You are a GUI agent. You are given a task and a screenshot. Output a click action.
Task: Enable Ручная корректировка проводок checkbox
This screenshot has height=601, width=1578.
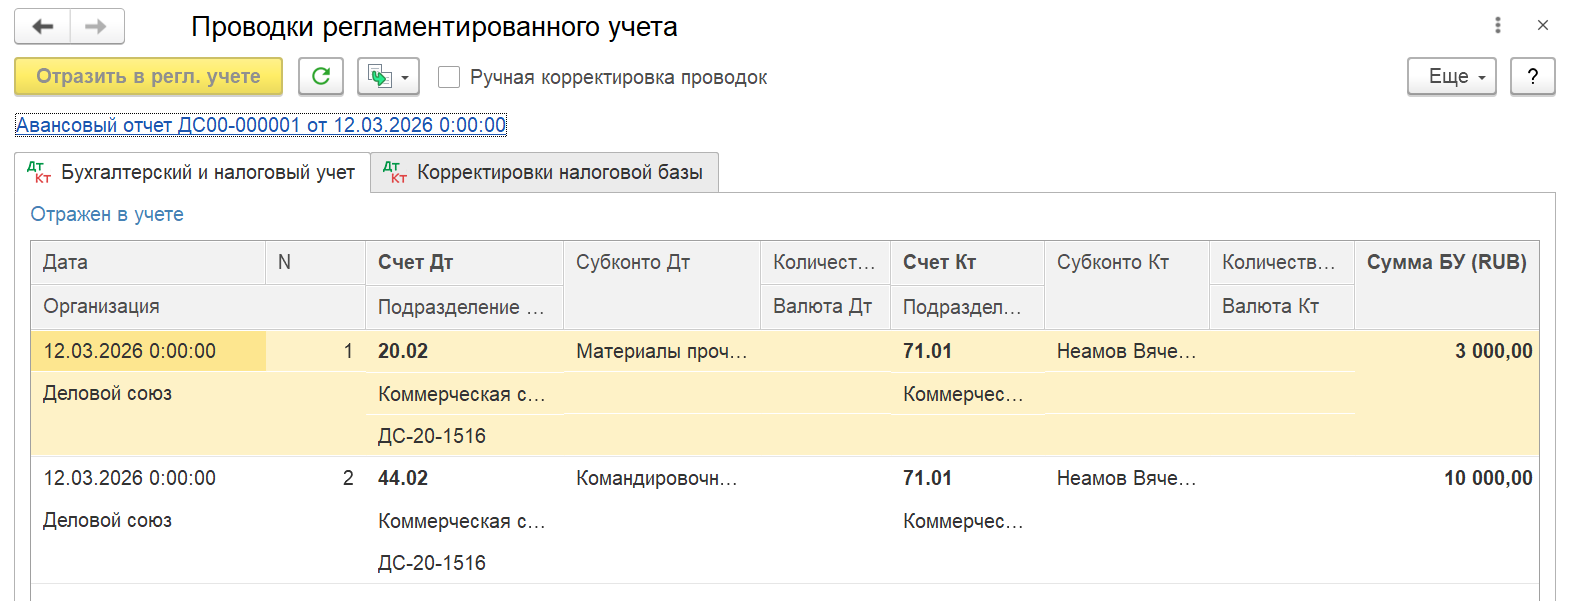[x=449, y=77]
